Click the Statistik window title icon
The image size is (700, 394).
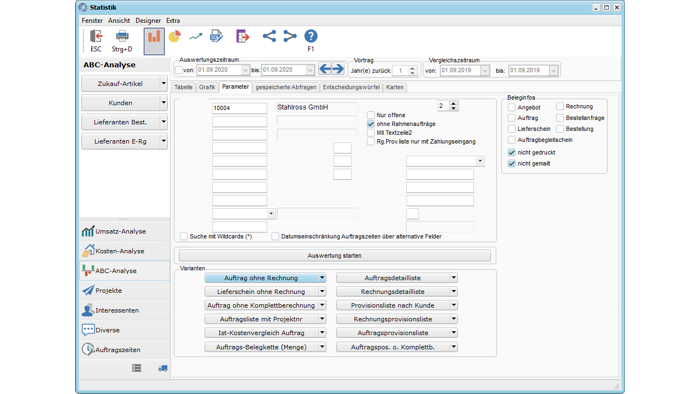(x=83, y=8)
